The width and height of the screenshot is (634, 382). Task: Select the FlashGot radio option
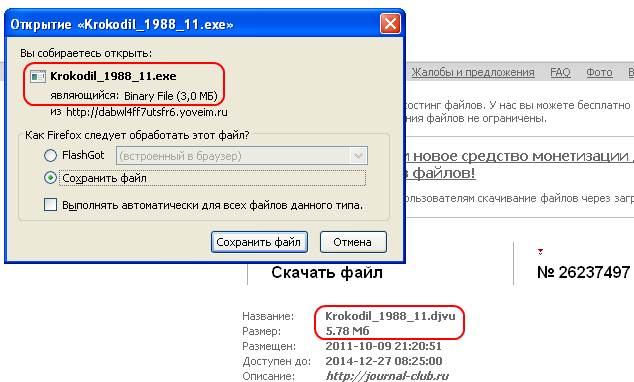click(x=50, y=155)
